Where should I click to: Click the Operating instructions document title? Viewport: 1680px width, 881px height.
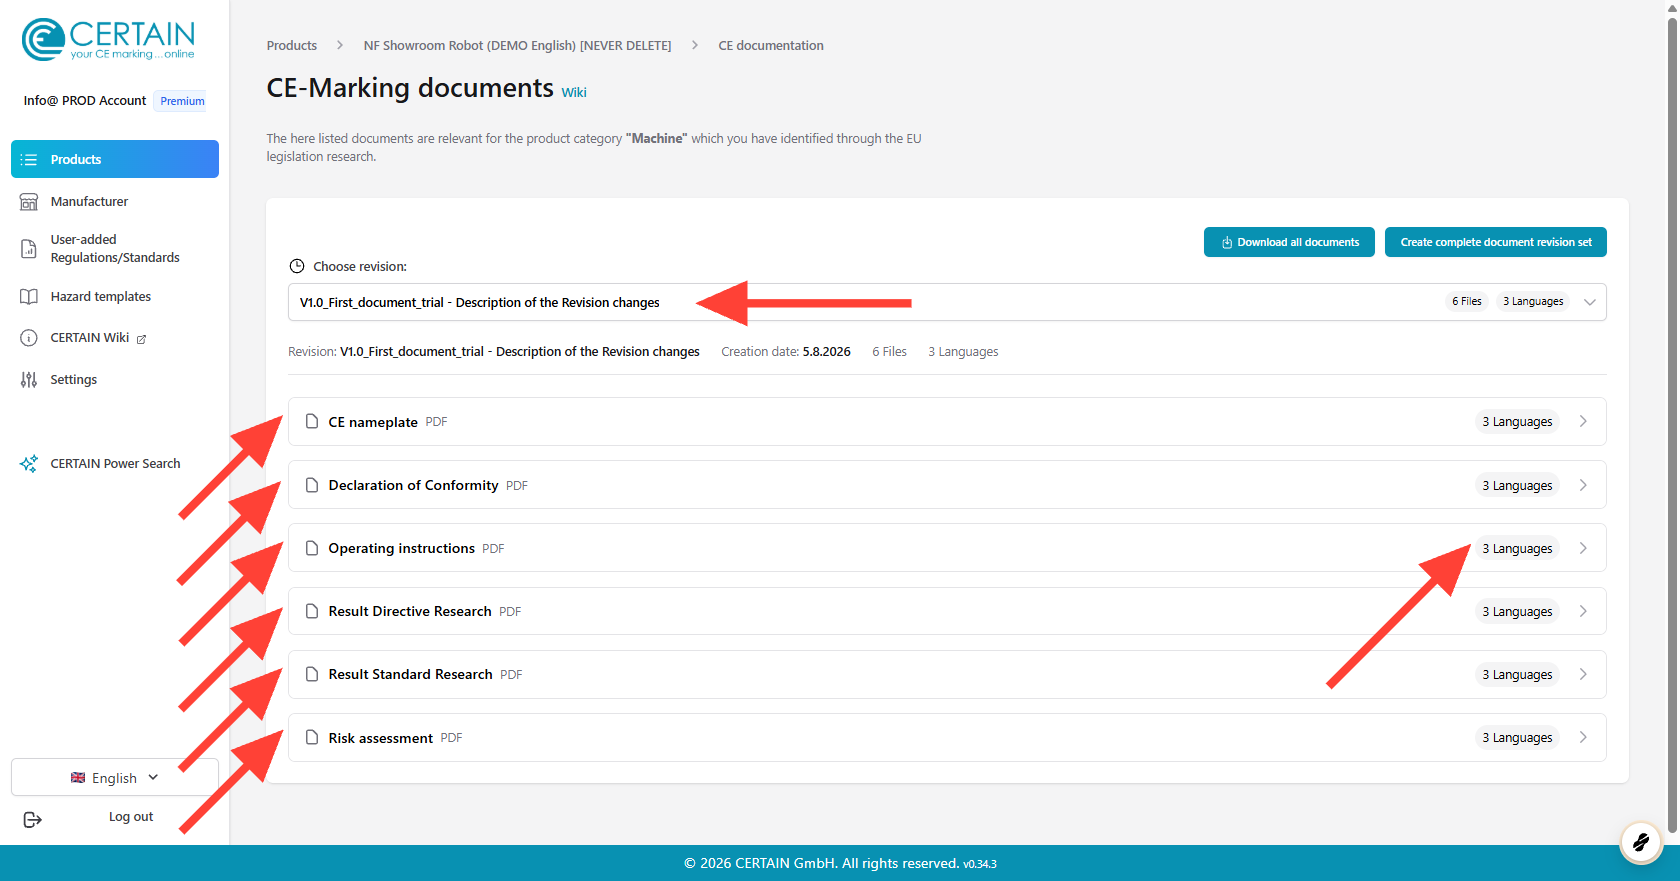click(x=402, y=548)
